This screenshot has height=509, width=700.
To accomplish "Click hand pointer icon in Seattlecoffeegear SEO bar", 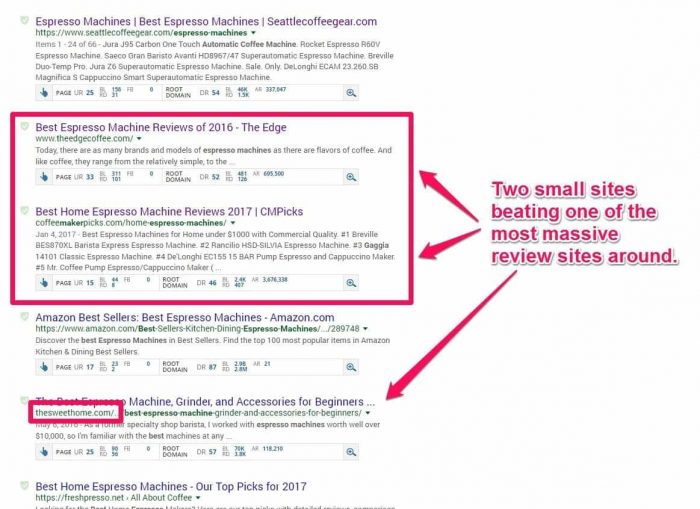I will pyautogui.click(x=44, y=93).
